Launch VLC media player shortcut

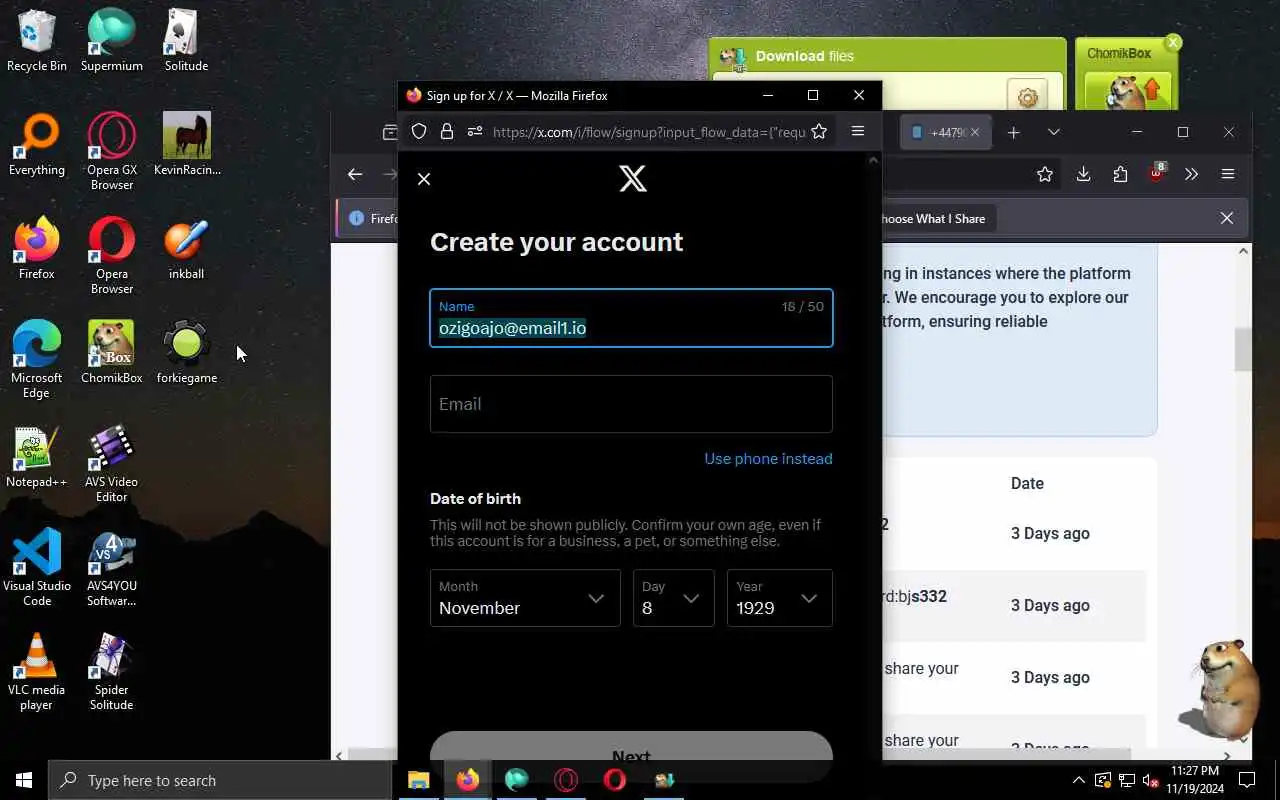tap(37, 671)
